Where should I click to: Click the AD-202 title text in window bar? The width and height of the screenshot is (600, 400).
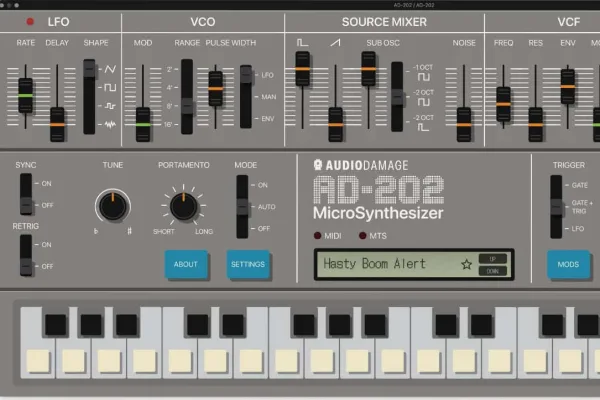tap(414, 5)
